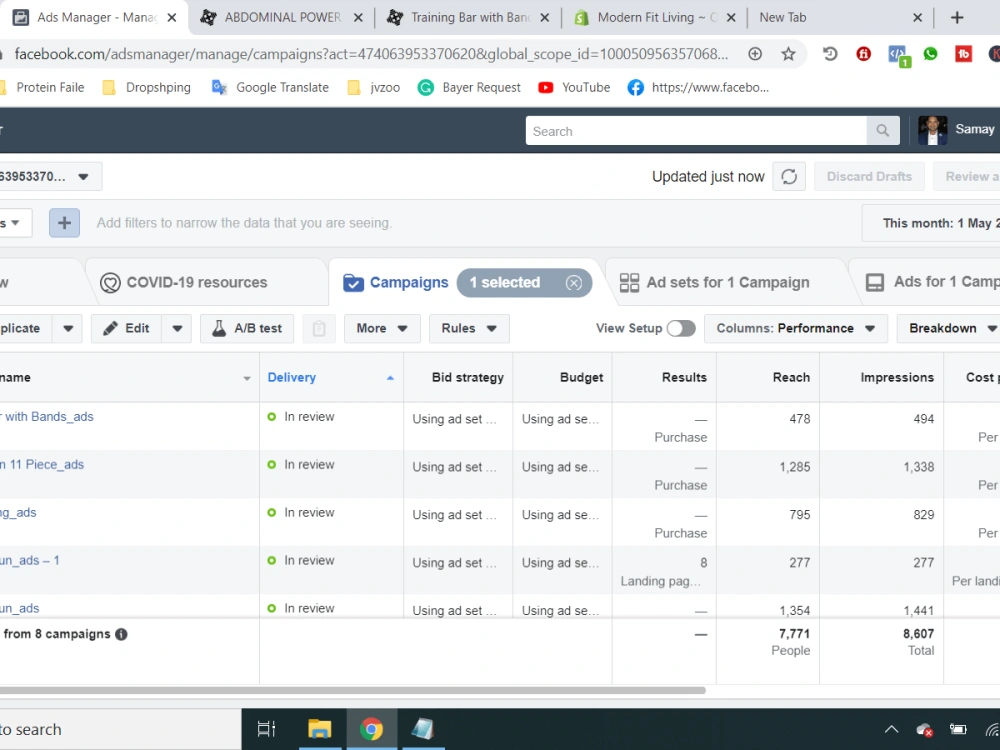The height and width of the screenshot is (750, 1000).
Task: Click the search magnifier button
Action: (x=883, y=131)
